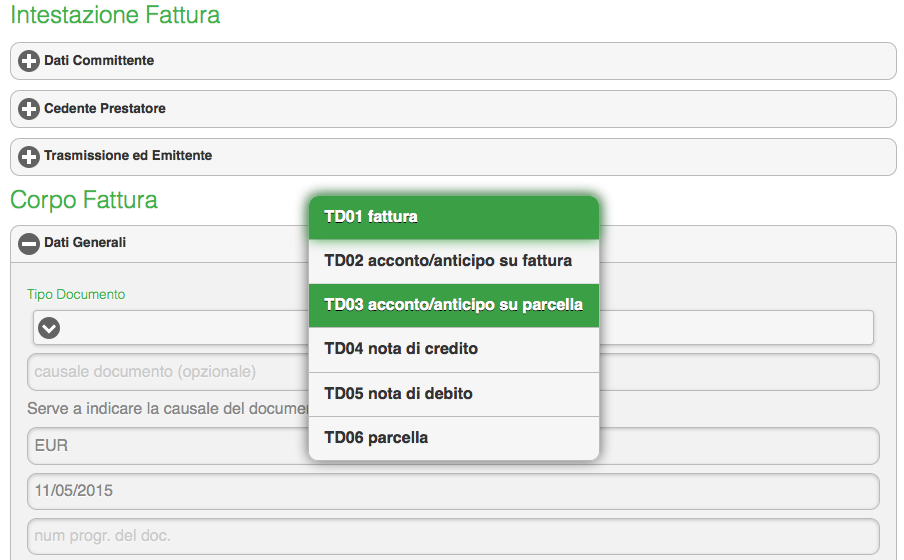The width and height of the screenshot is (904, 560).
Task: Click the plus icon beside Dati Committente
Action: coord(29,61)
